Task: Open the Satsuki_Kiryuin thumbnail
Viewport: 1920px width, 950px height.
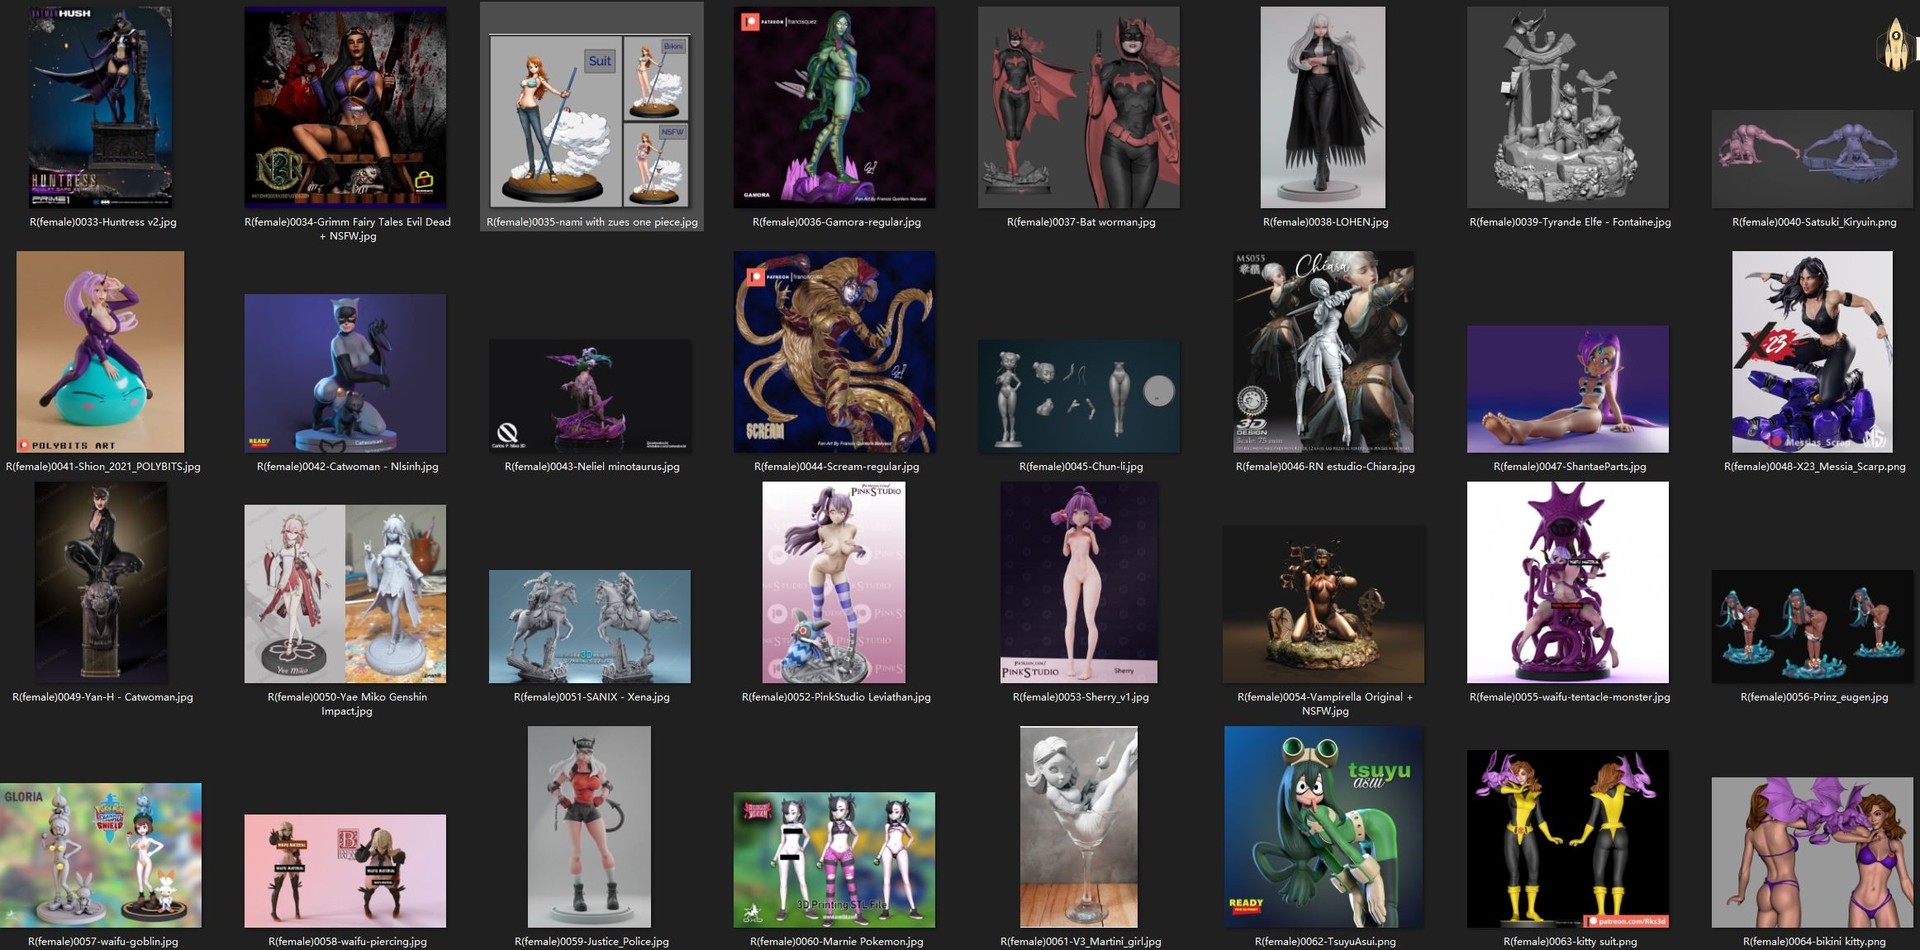Action: pyautogui.click(x=1812, y=159)
